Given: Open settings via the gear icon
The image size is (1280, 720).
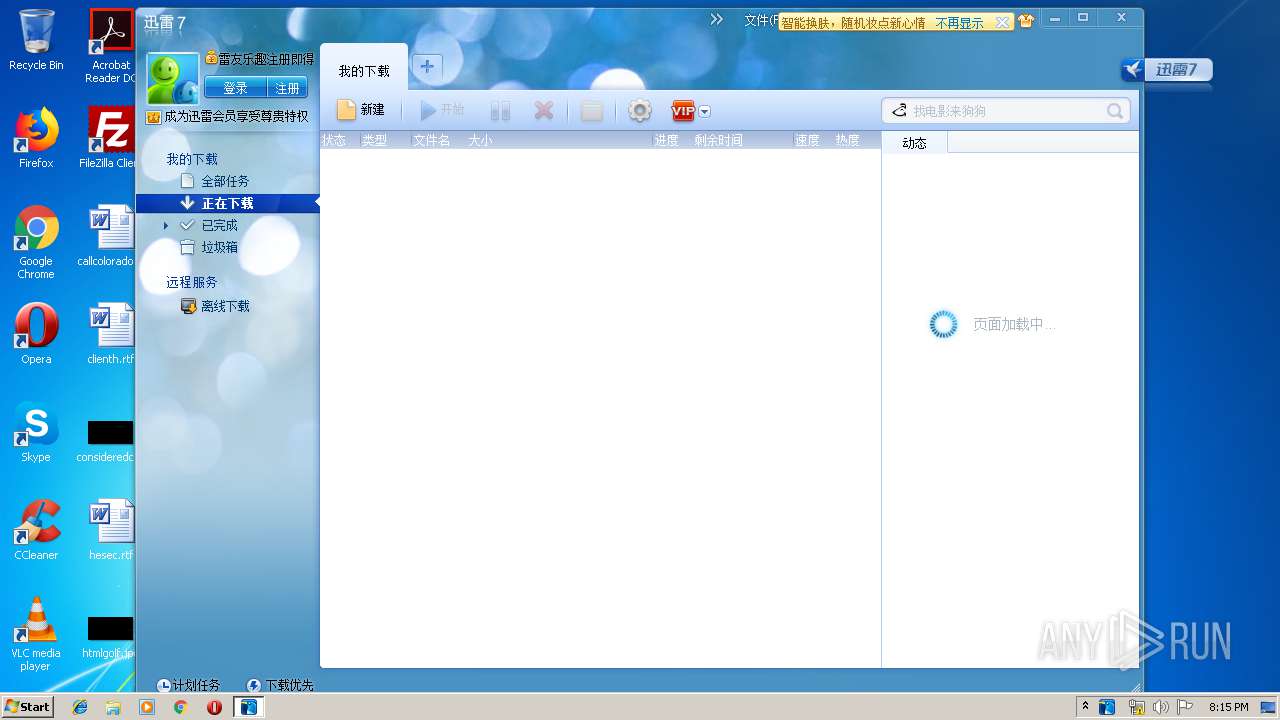Looking at the screenshot, I should [x=640, y=111].
